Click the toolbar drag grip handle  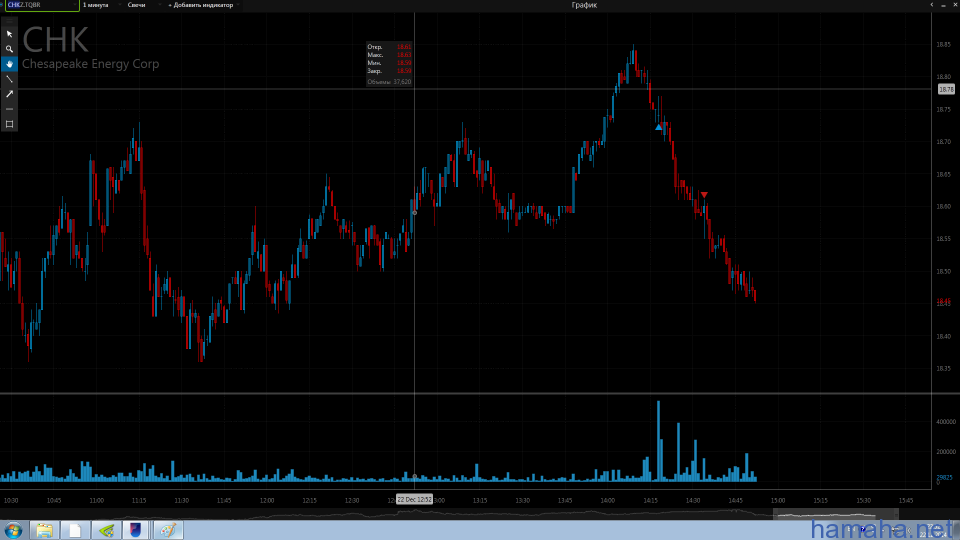[x=9, y=22]
